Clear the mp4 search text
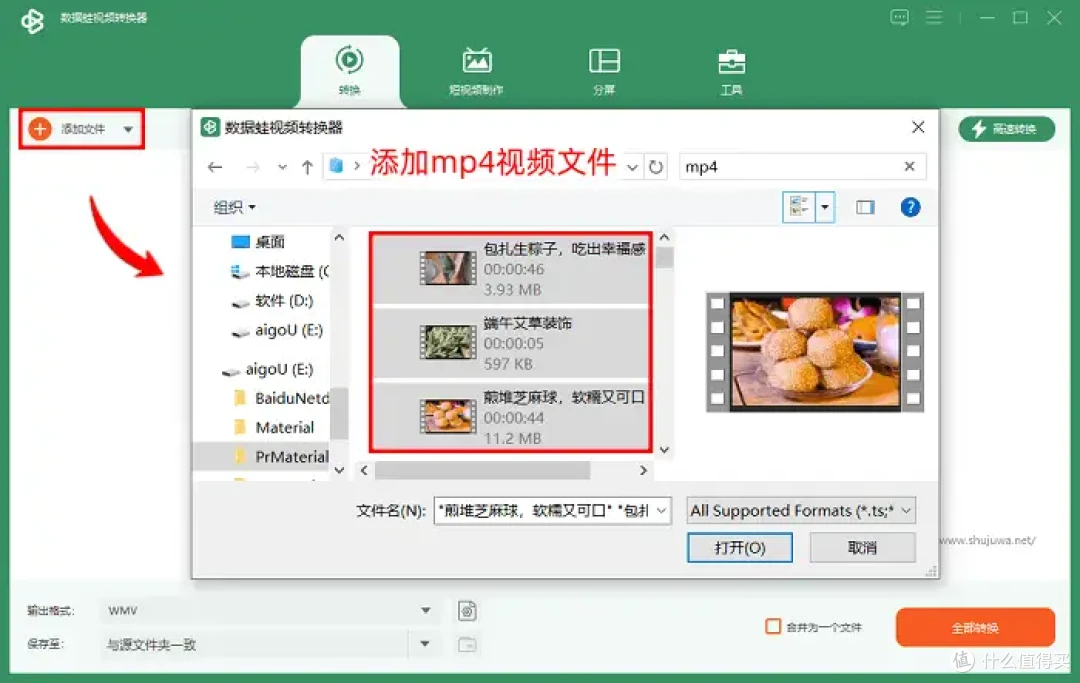 coord(909,166)
